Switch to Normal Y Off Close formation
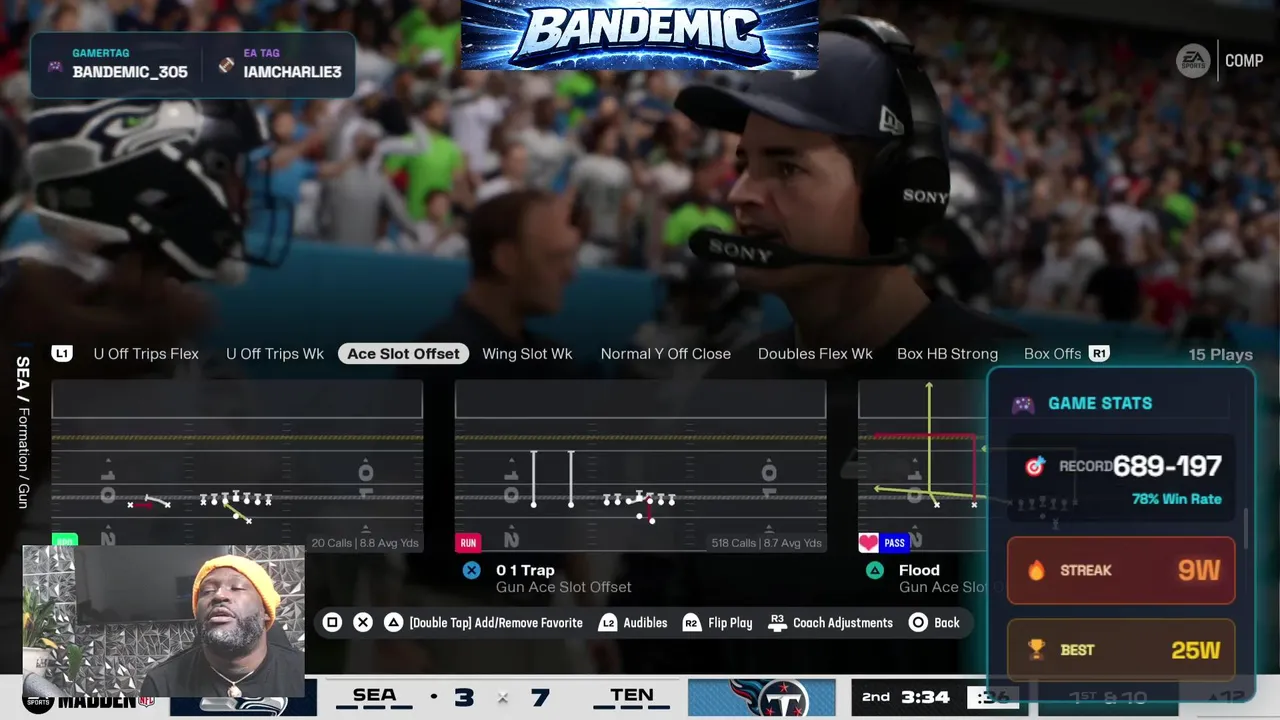The width and height of the screenshot is (1280, 720). click(665, 354)
